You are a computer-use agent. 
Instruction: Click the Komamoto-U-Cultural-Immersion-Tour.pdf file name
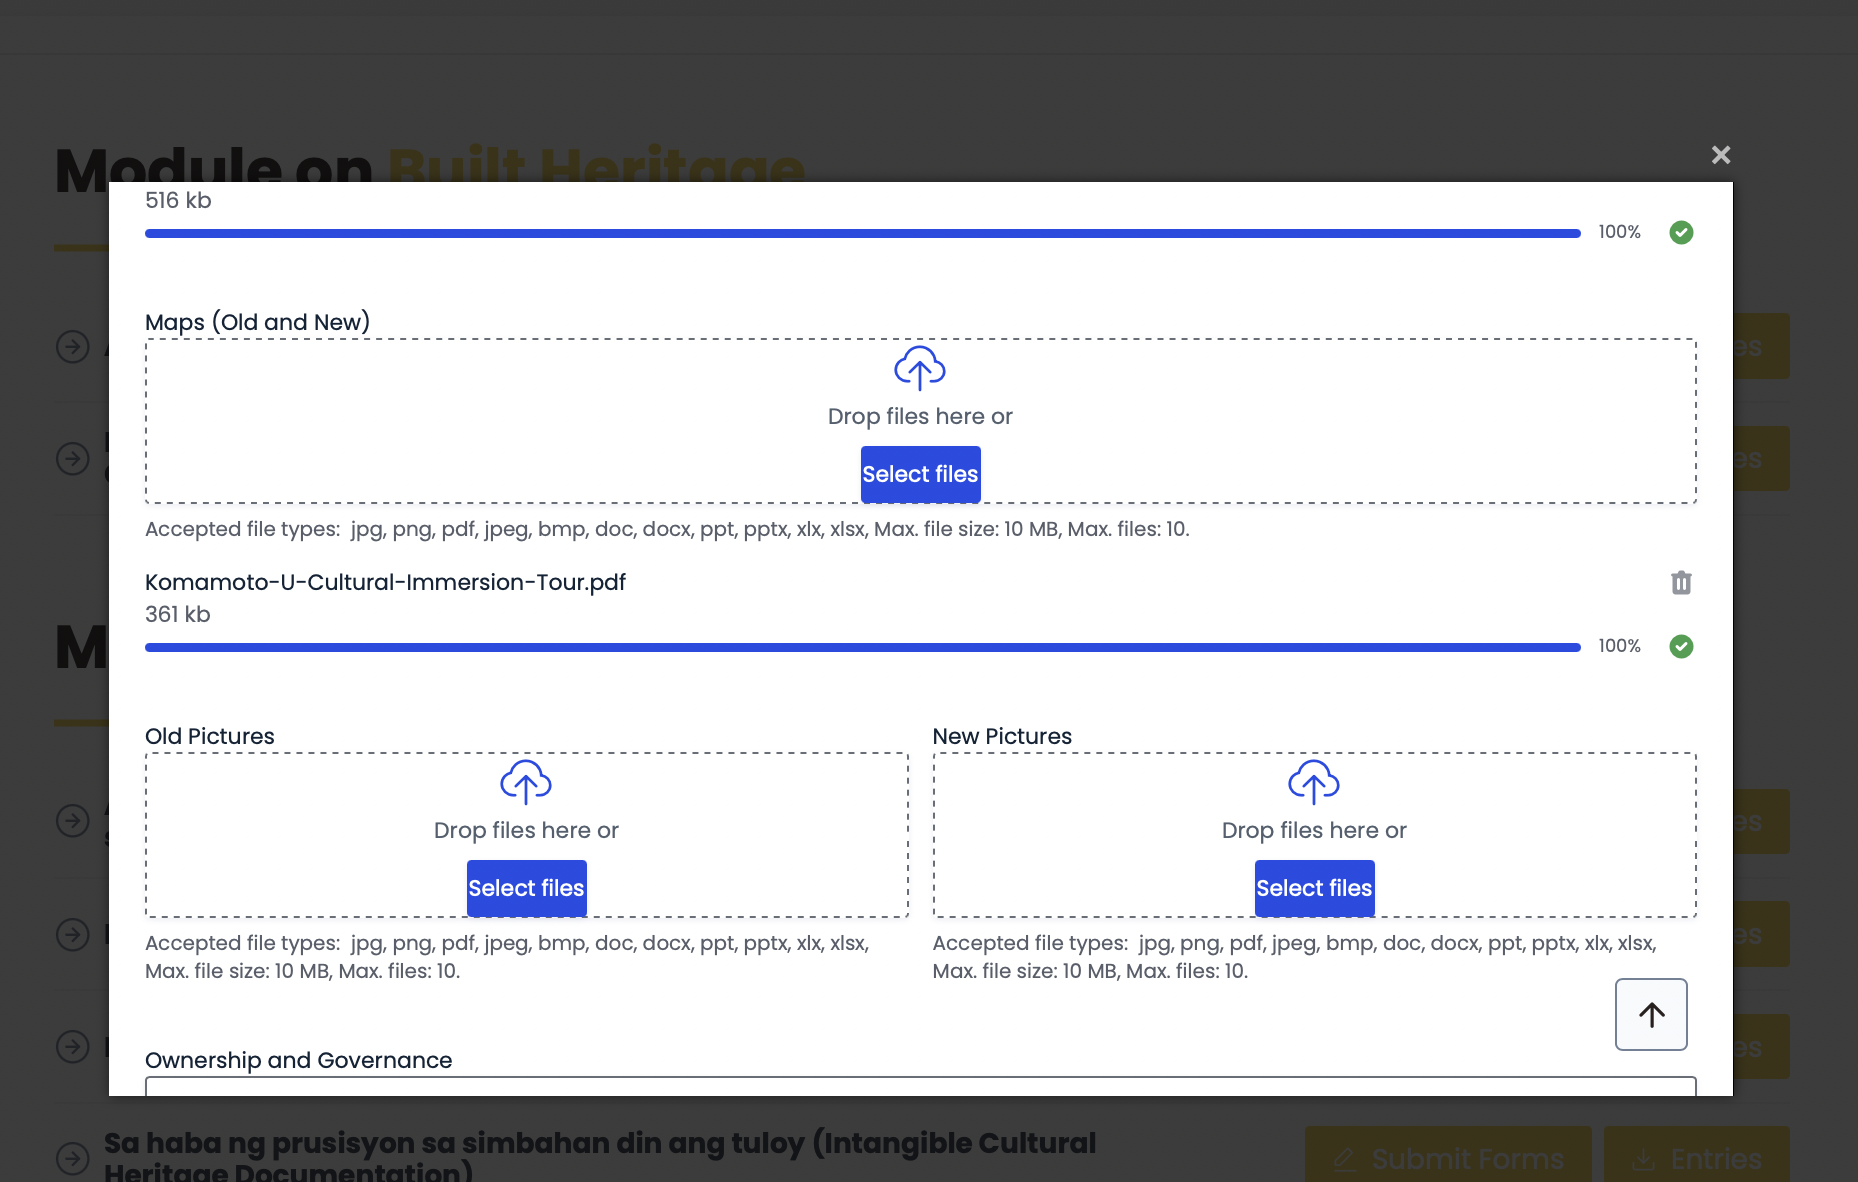[385, 582]
